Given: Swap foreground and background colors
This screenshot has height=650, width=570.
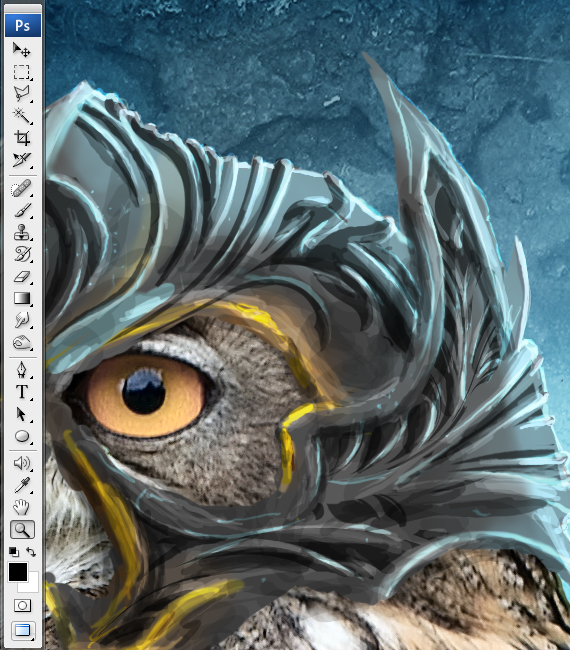Looking at the screenshot, I should click(31, 552).
